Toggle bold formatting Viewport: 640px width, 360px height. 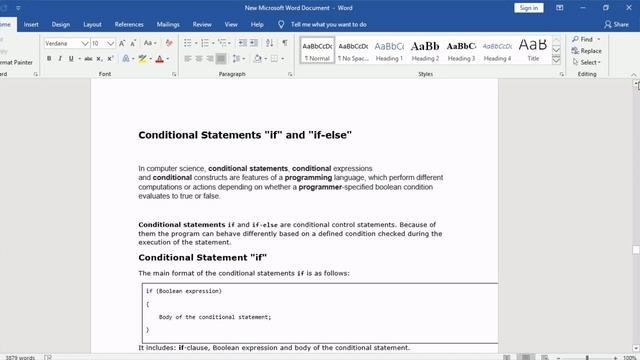[x=49, y=59]
